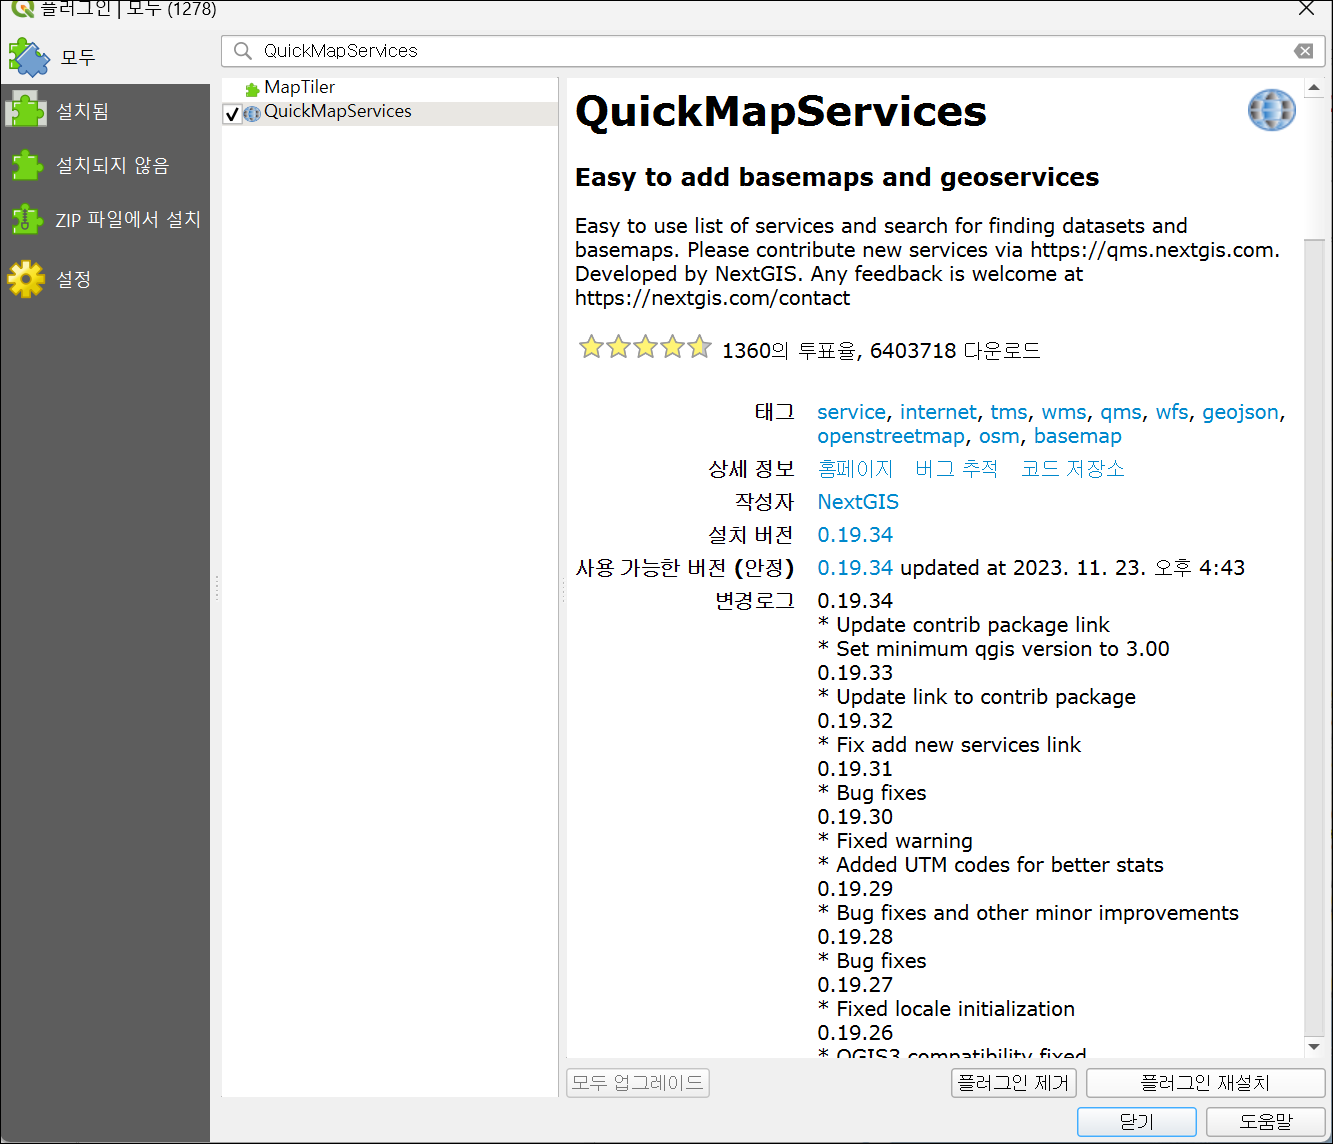Image resolution: width=1333 pixels, height=1144 pixels.
Task: Open the 모두 tab
Action: (105, 58)
